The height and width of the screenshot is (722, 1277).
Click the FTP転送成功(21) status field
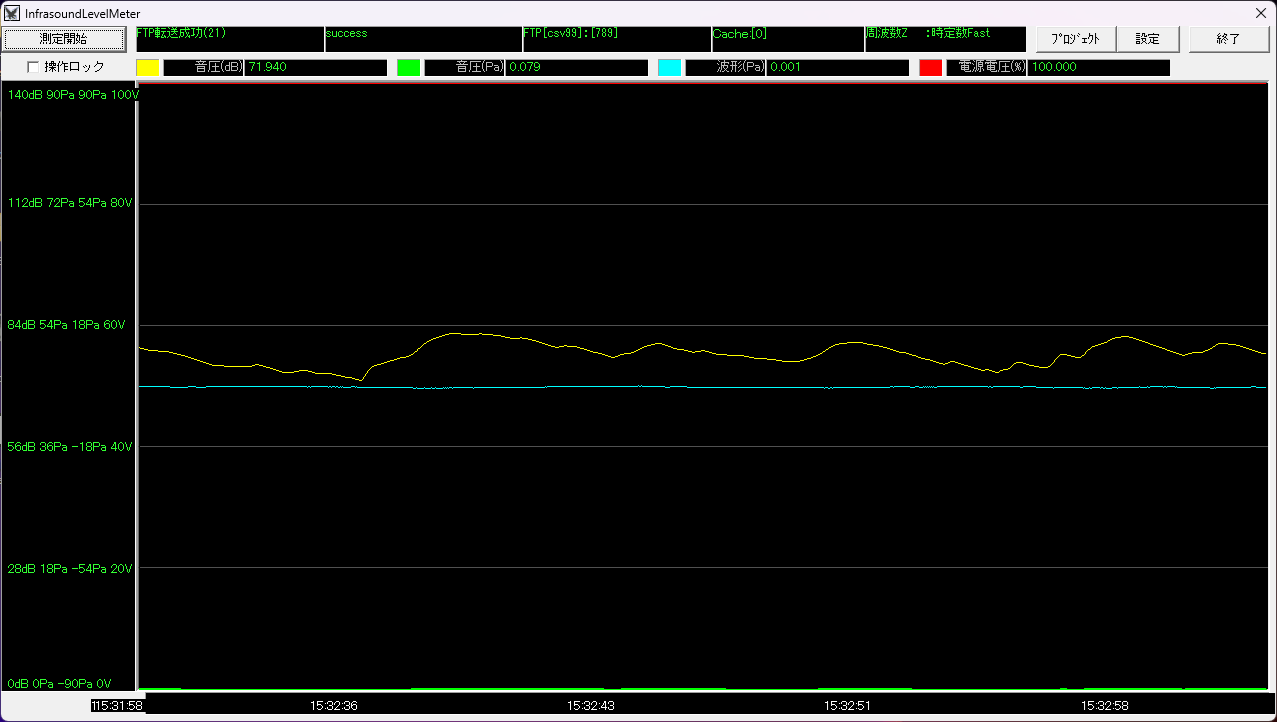(229, 39)
